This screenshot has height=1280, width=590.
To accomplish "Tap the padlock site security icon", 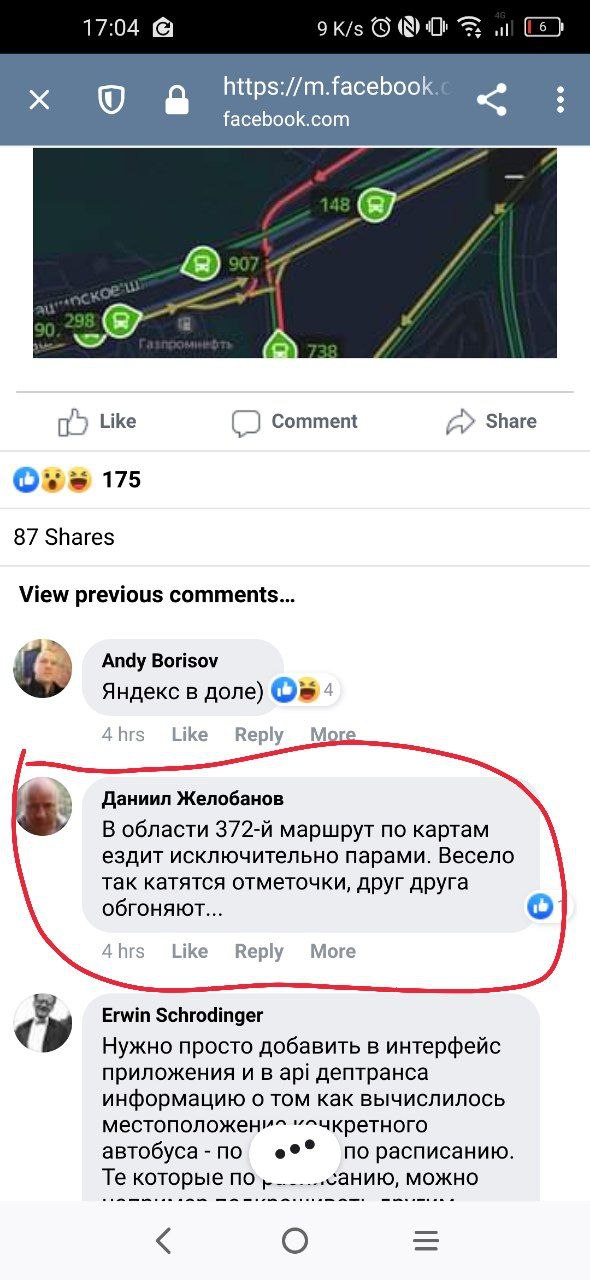I will click(177, 100).
